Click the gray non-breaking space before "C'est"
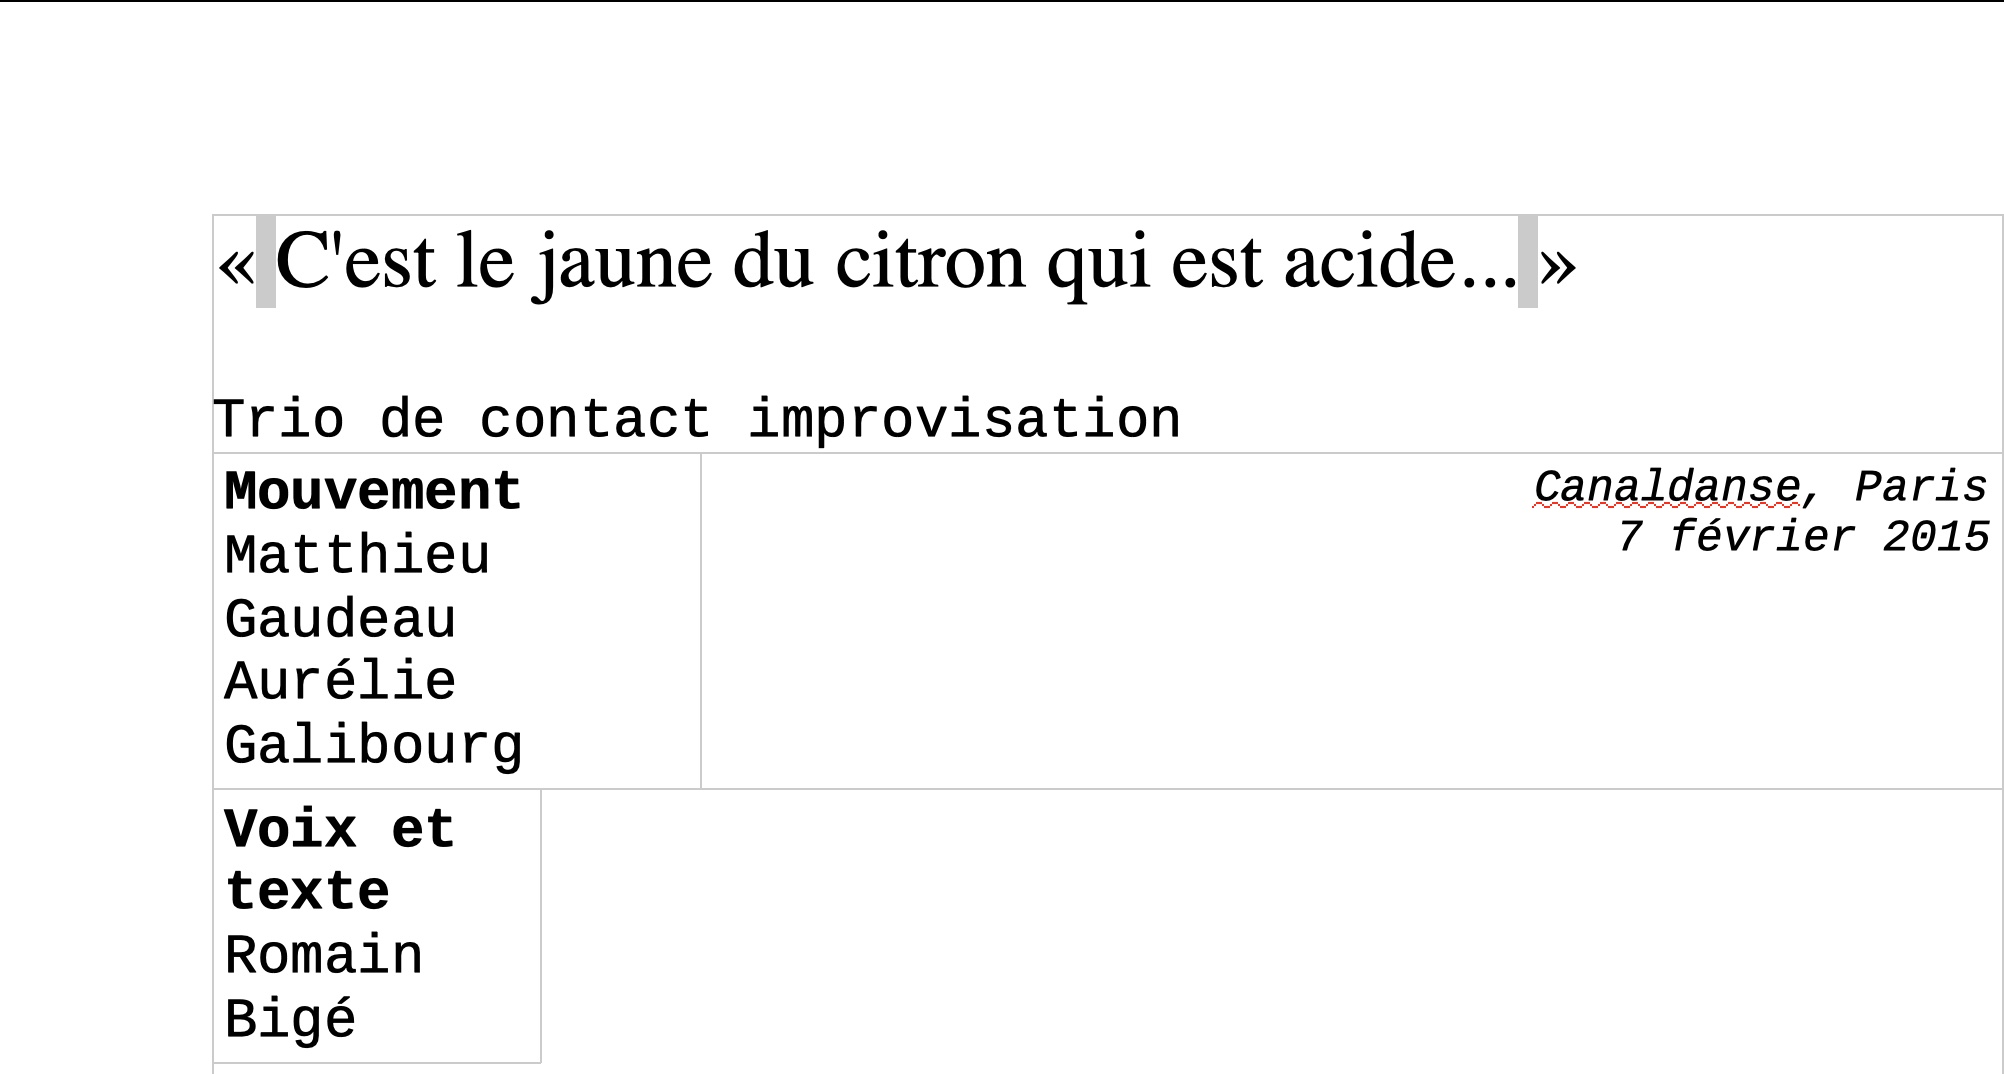 pos(266,262)
